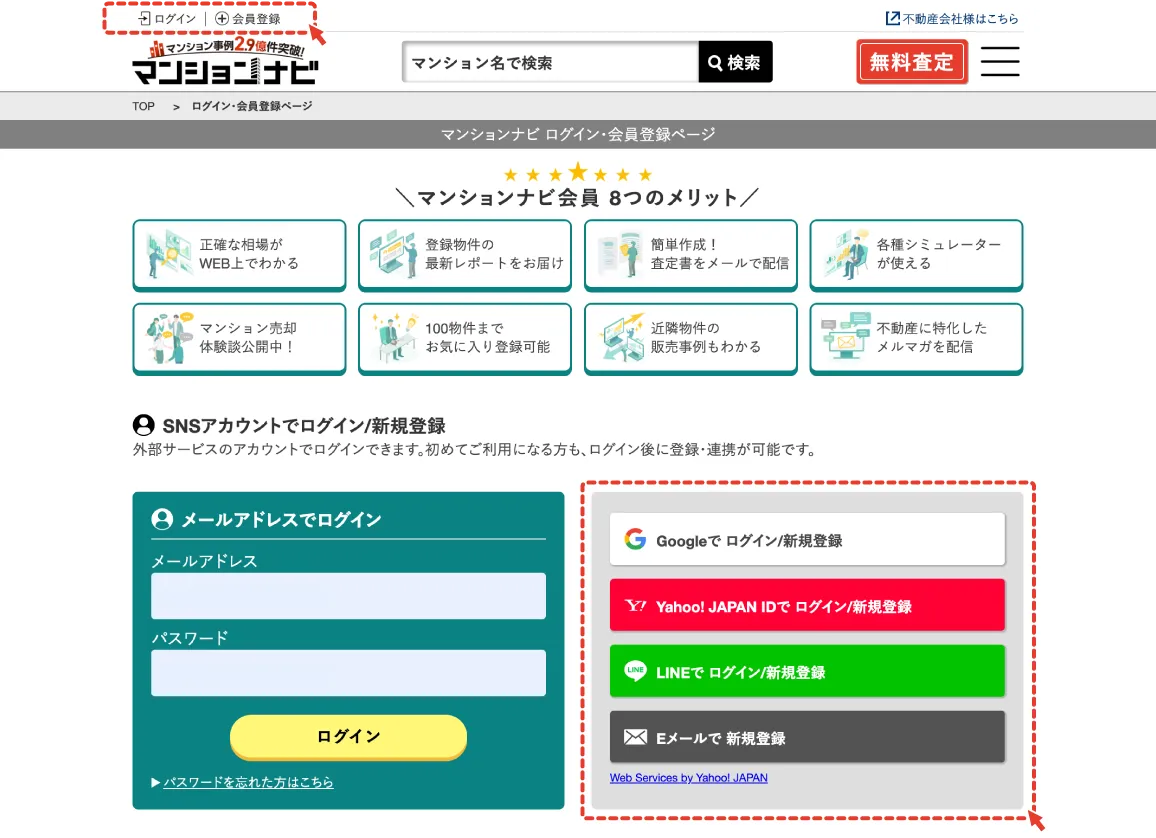Click the external-link icon before 不動産会社様はこちら
Image resolution: width=1156 pixels, height=838 pixels.
[x=892, y=18]
